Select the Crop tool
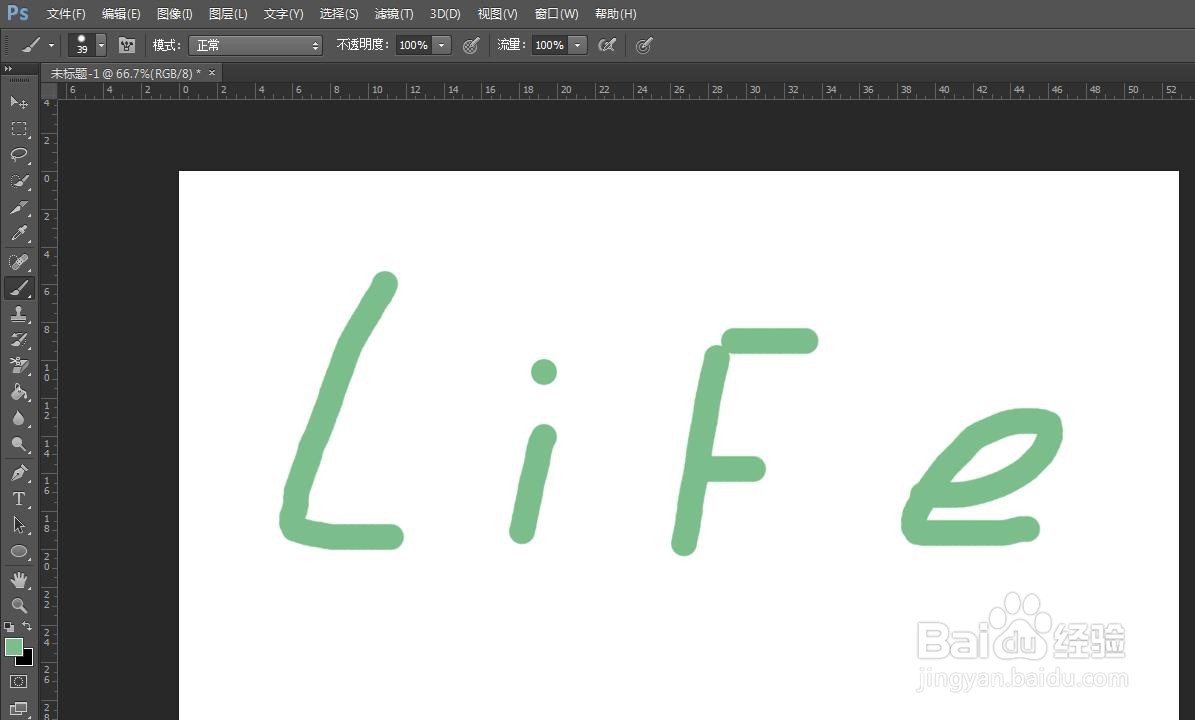The image size is (1195, 720). (19, 207)
